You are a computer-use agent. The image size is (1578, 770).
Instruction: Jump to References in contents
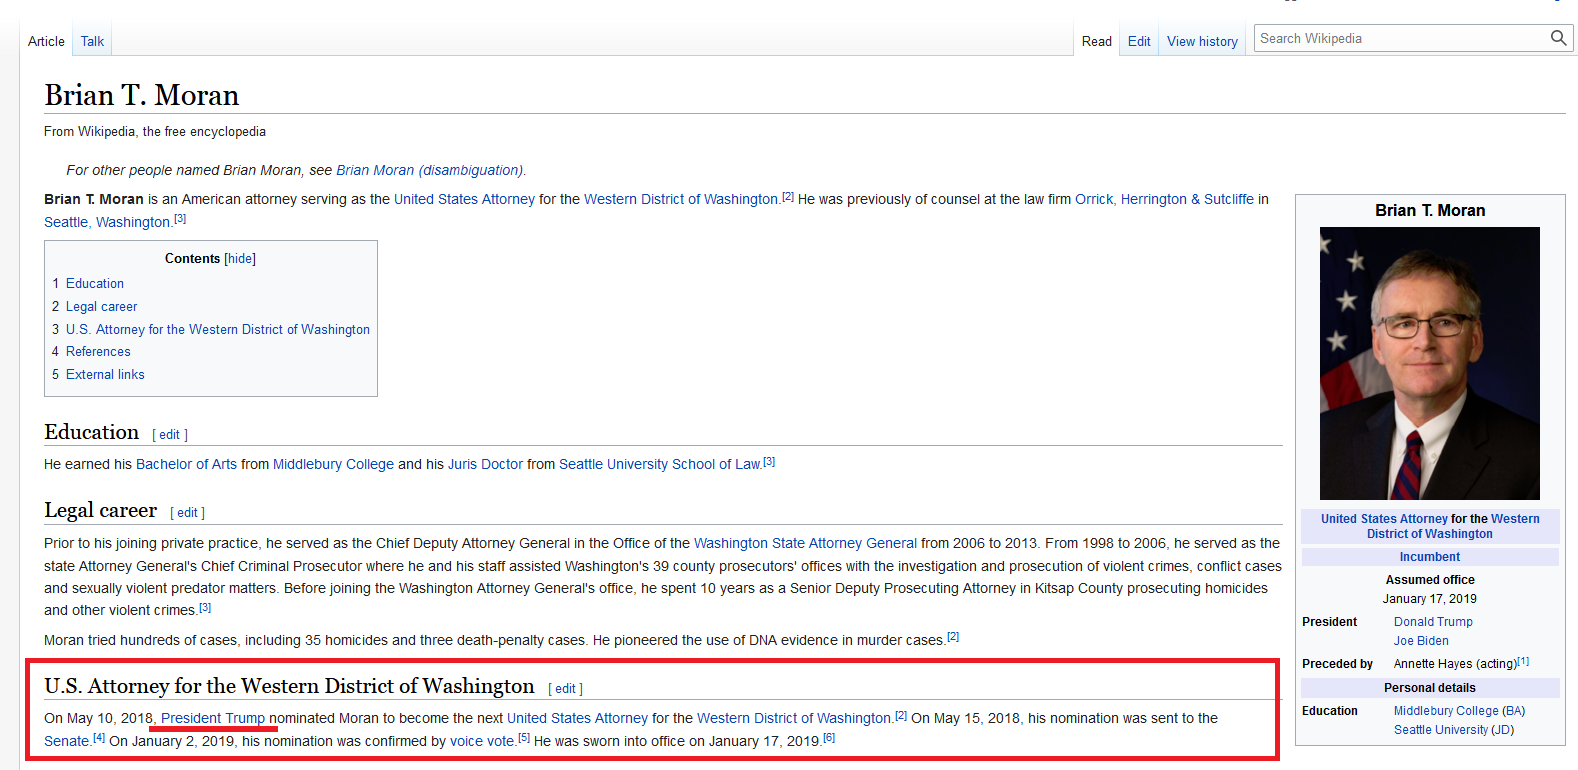tap(98, 352)
